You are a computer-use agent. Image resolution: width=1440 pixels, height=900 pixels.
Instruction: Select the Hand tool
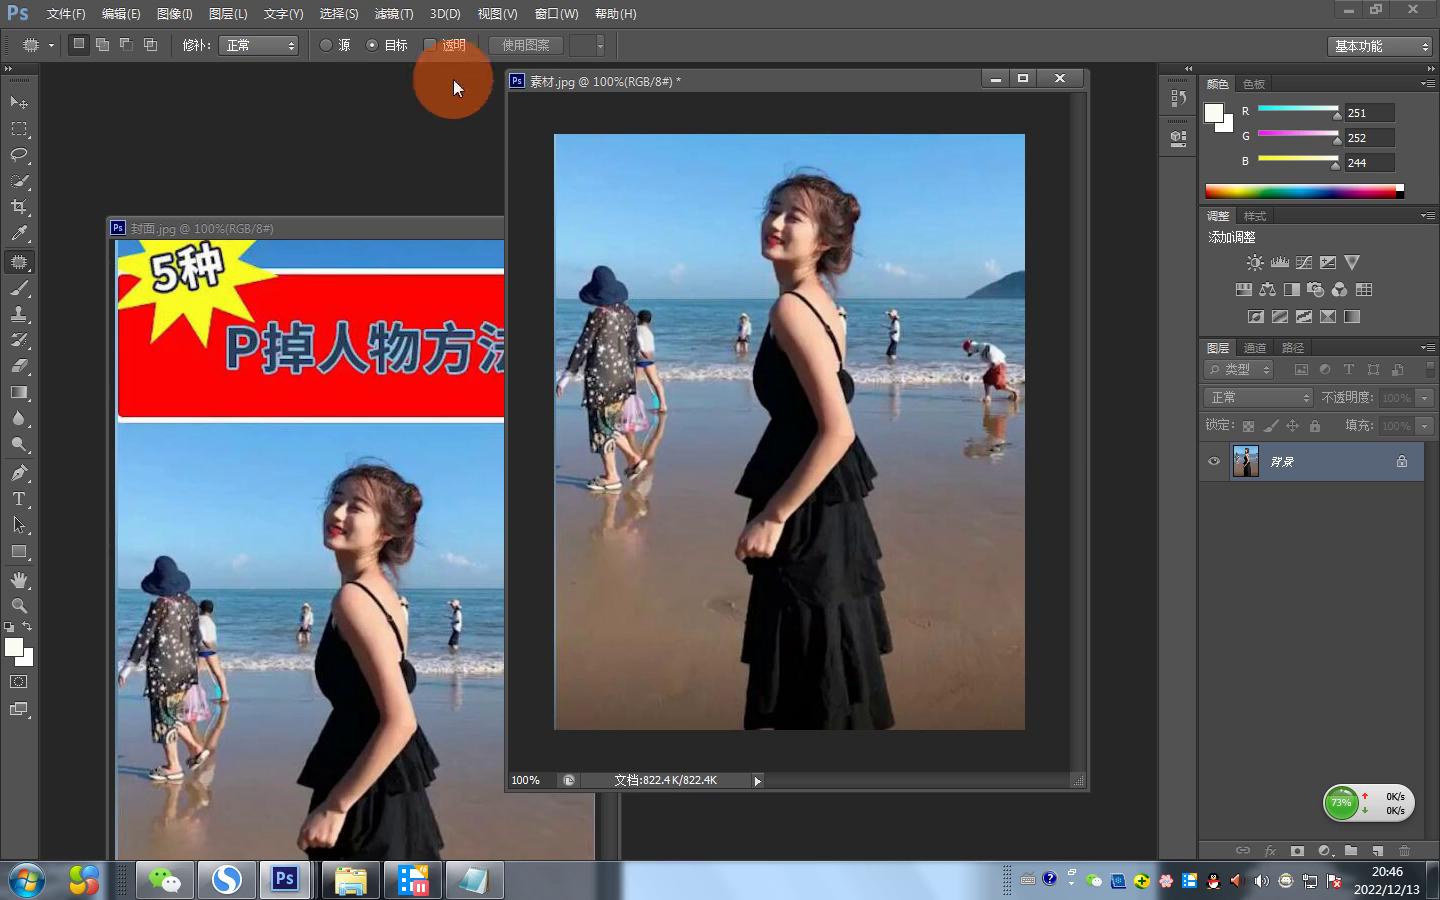click(x=19, y=580)
